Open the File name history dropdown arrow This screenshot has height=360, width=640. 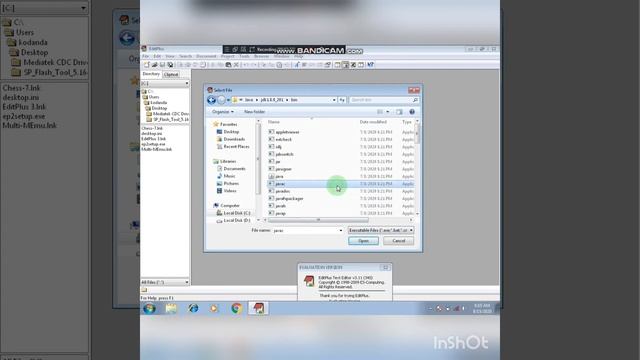click(340, 230)
